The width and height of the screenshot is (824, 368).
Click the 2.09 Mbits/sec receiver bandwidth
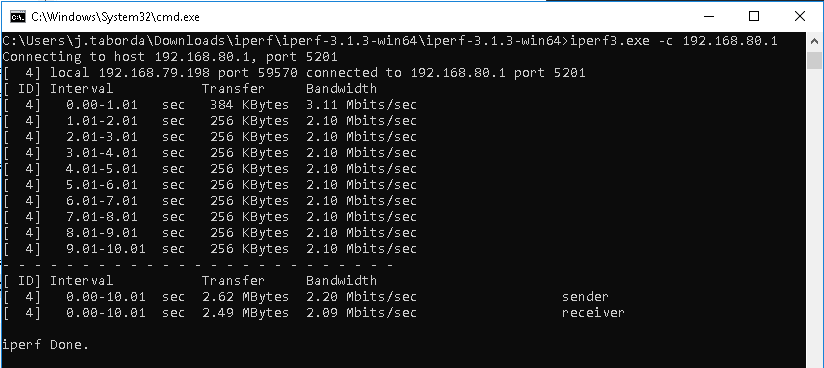tap(362, 313)
